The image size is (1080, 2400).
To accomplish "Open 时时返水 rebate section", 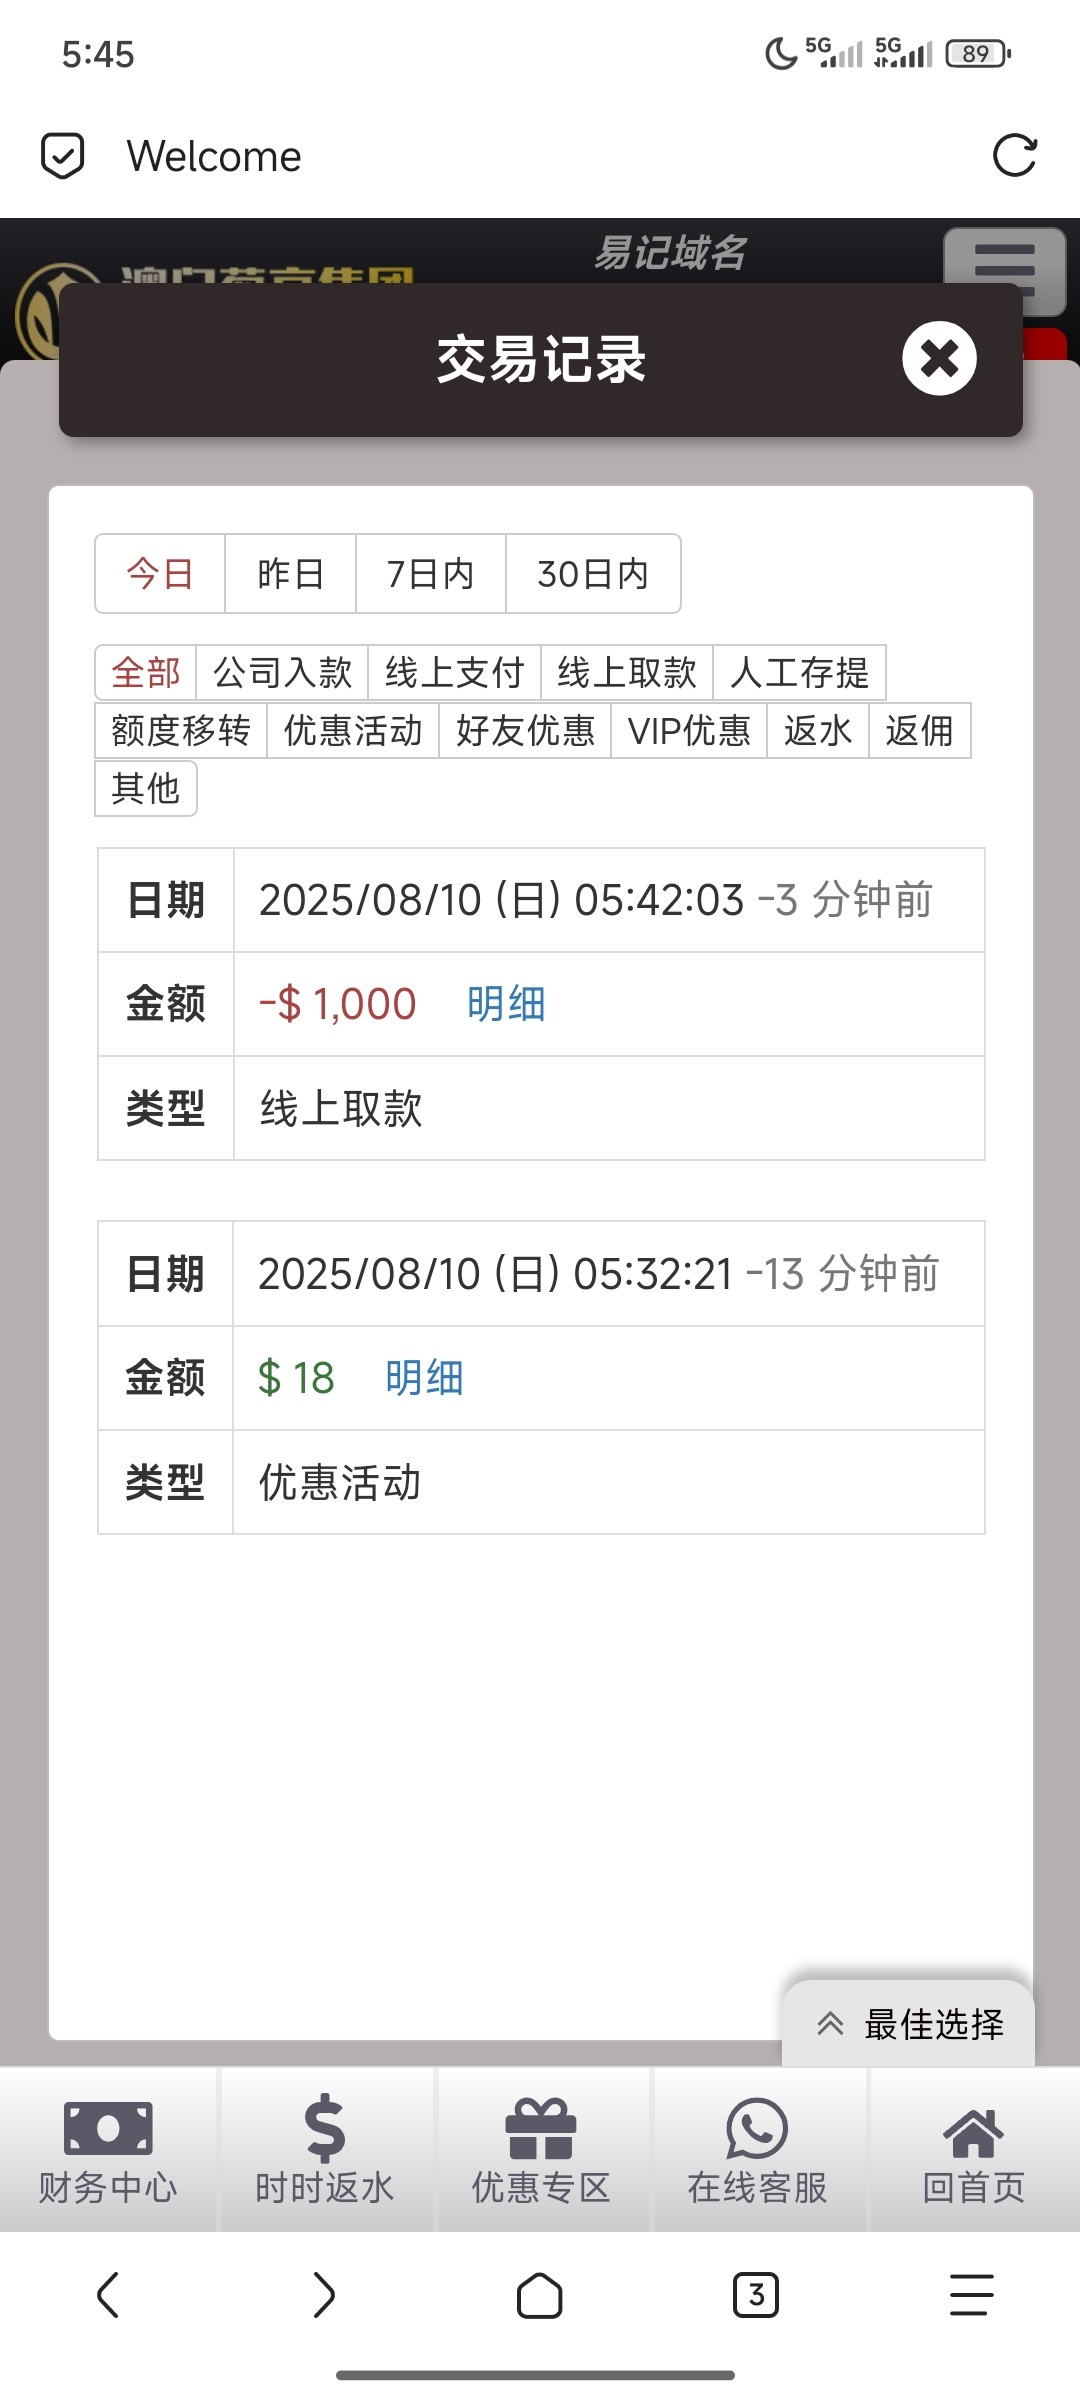I will coord(325,2150).
